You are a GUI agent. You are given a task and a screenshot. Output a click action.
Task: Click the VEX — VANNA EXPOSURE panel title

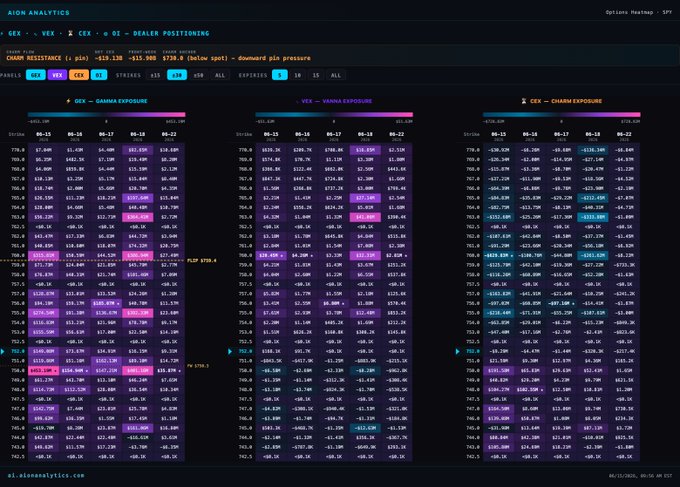point(337,101)
